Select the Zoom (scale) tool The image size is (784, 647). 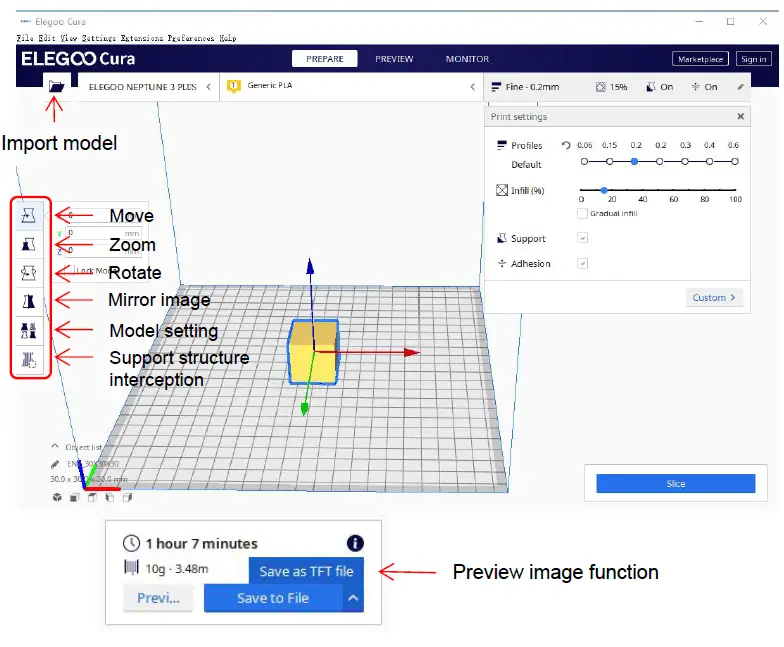point(28,244)
